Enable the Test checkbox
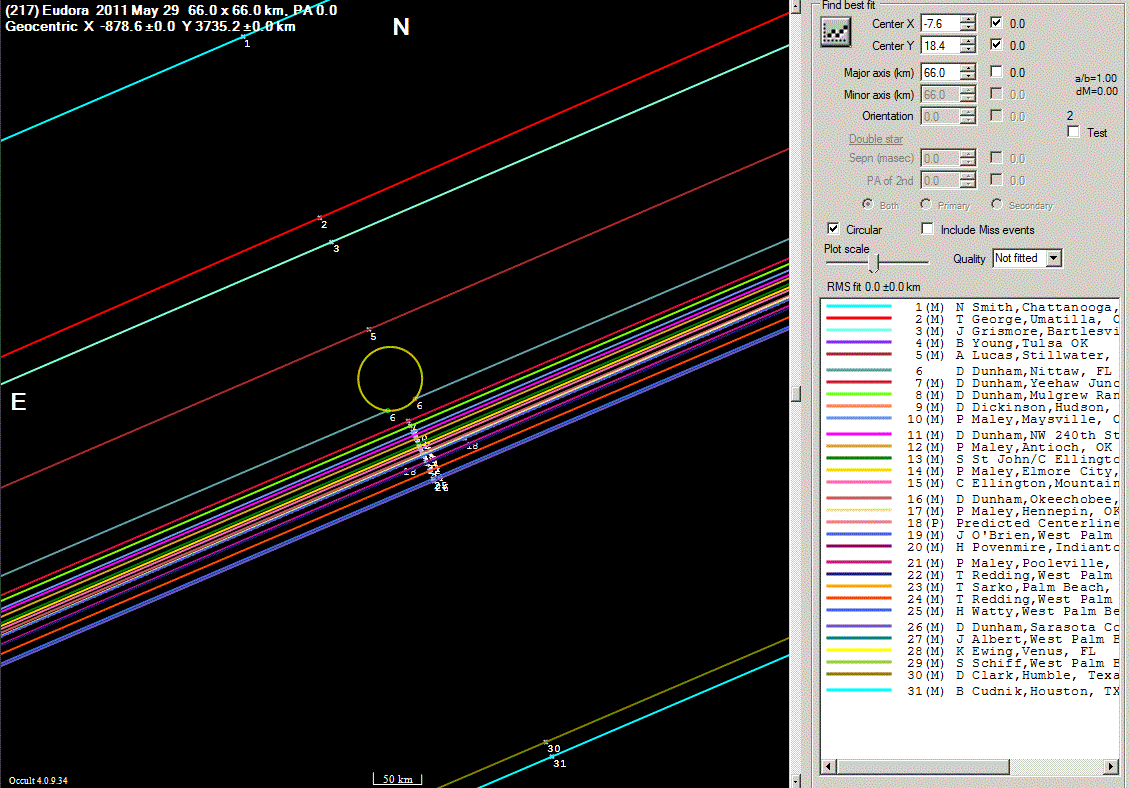 tap(1074, 132)
